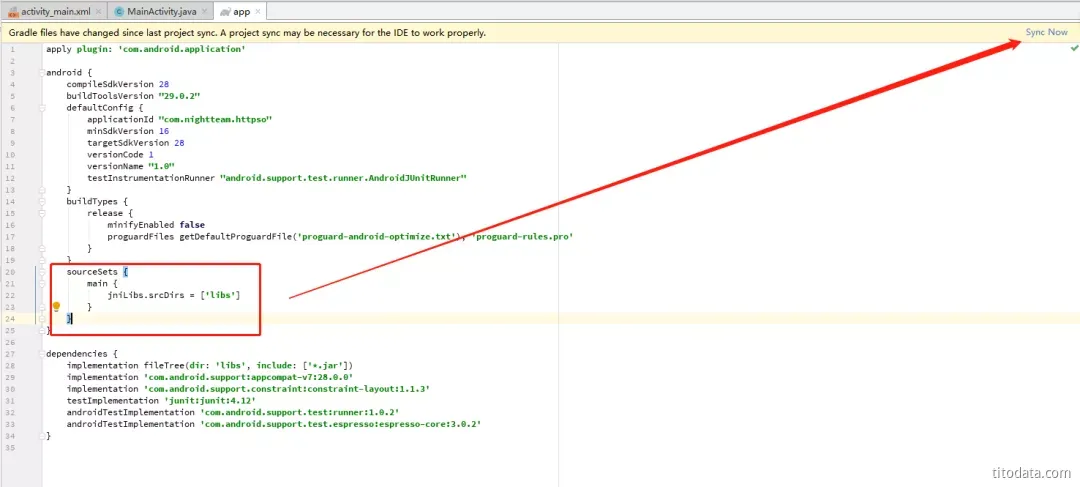Collapse the dependencies block fold marker
Image resolution: width=1080 pixels, height=487 pixels.
tap(43, 353)
